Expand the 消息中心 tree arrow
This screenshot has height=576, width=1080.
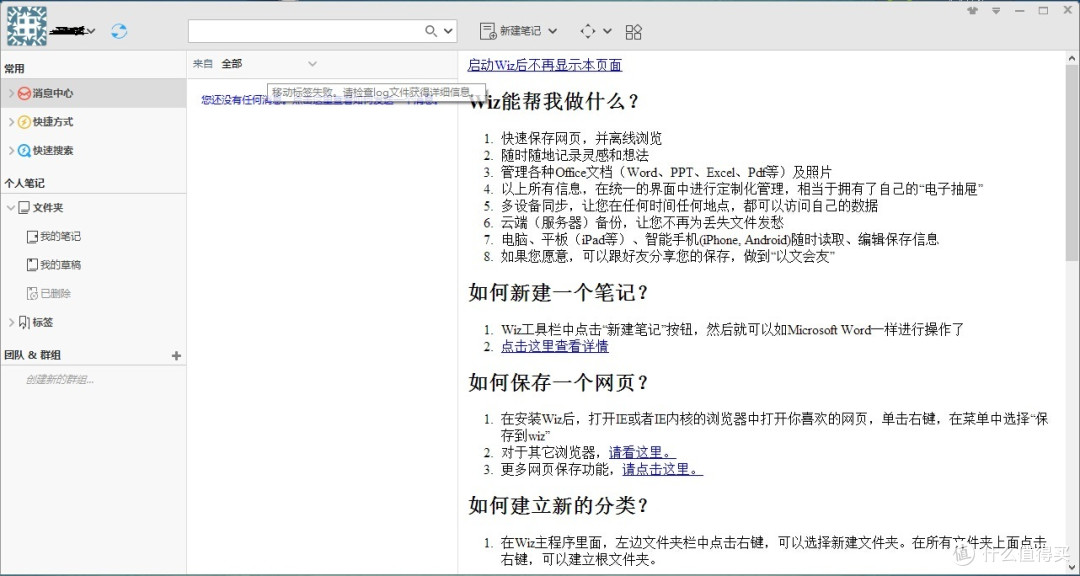[x=11, y=93]
